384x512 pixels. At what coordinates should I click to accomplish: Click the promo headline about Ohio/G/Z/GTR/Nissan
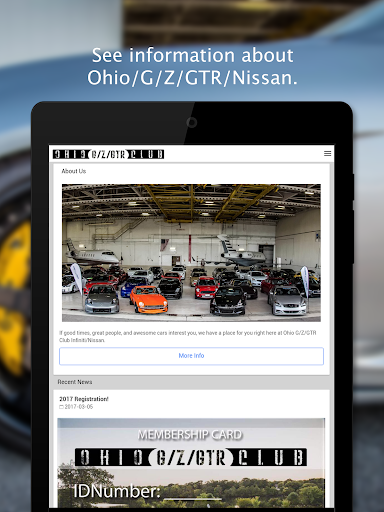(192, 66)
